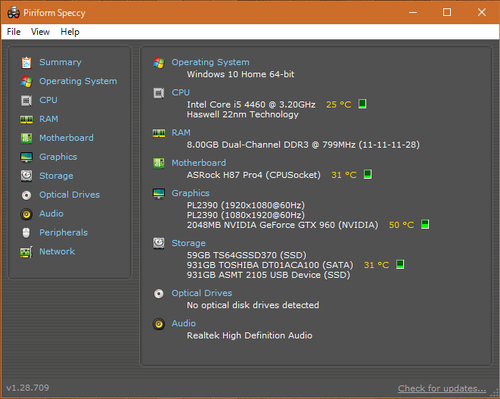Open the Graphics heading in the summary panel
Screen dimensions: 500x399
coord(190,193)
